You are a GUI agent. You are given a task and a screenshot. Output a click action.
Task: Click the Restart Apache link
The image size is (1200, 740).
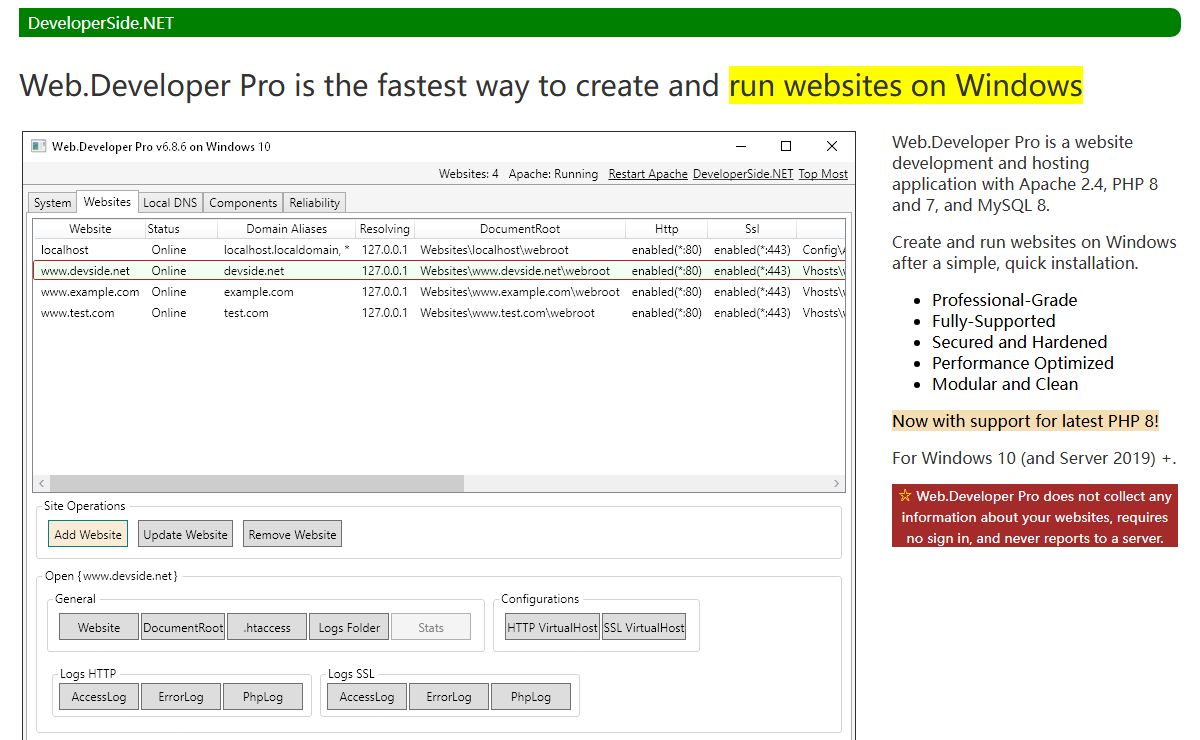(x=648, y=174)
